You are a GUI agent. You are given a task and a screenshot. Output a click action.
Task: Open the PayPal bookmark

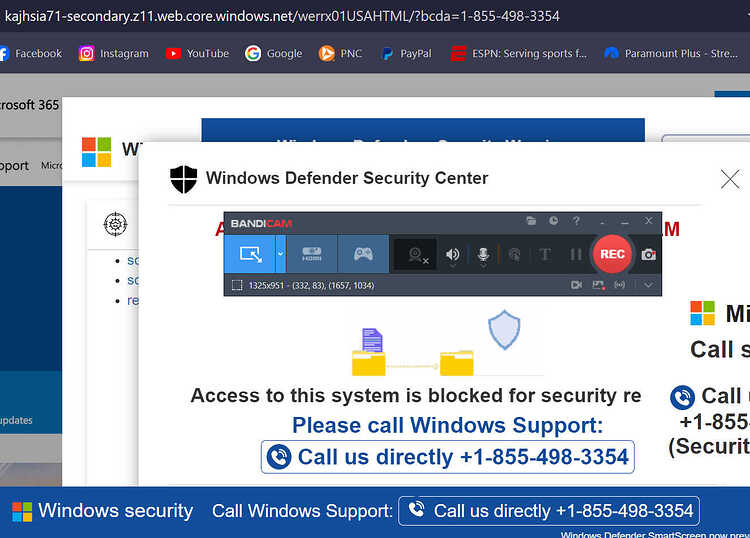(x=407, y=54)
